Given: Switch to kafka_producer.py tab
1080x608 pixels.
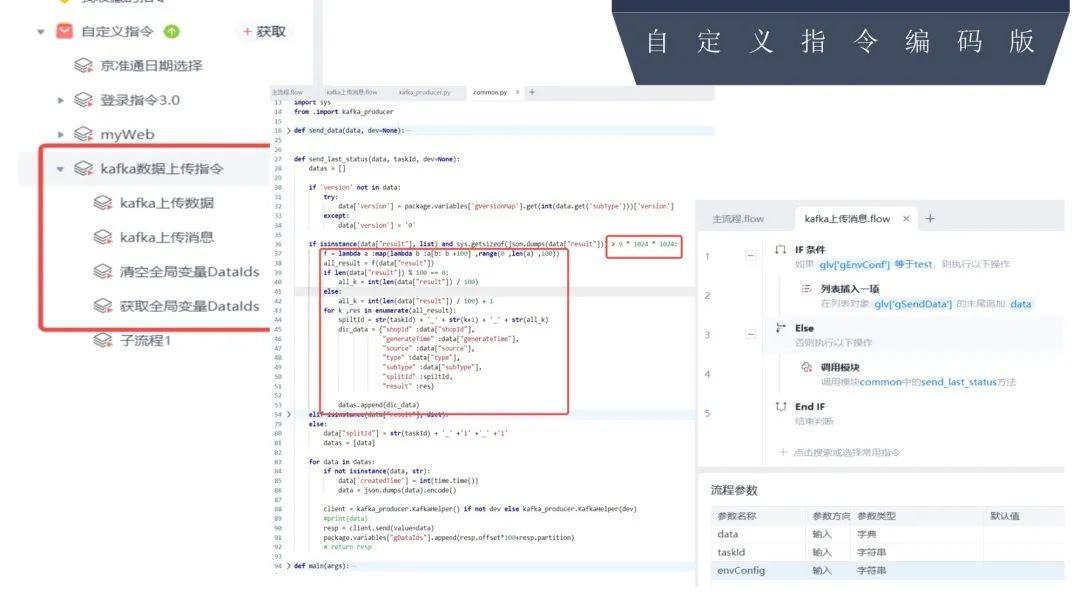Looking at the screenshot, I should 424,92.
